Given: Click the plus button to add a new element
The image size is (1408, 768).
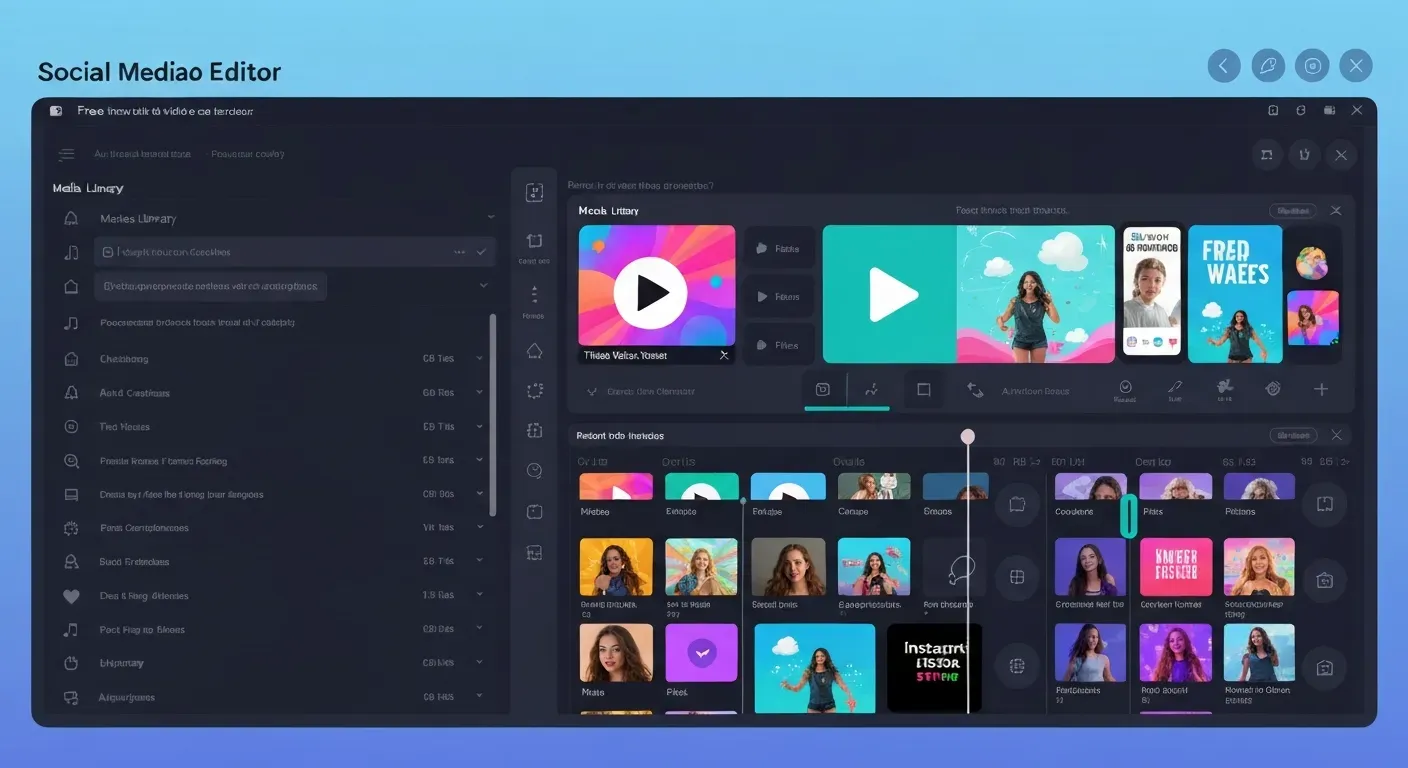Looking at the screenshot, I should (x=1322, y=390).
